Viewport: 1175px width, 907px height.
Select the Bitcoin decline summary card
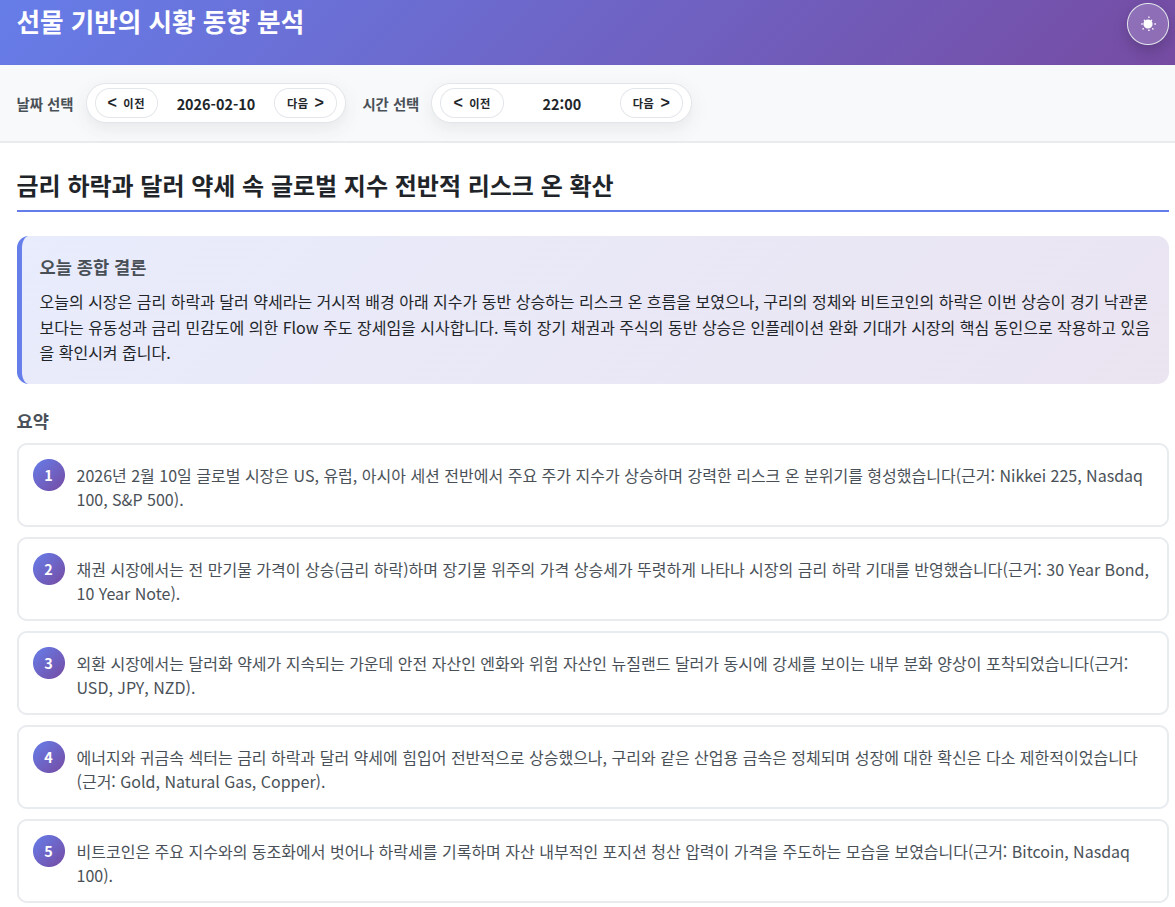pyautogui.click(x=592, y=861)
